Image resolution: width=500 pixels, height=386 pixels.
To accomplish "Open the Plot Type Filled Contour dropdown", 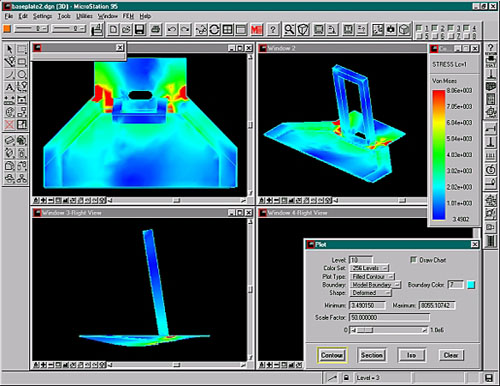I will tap(372, 276).
